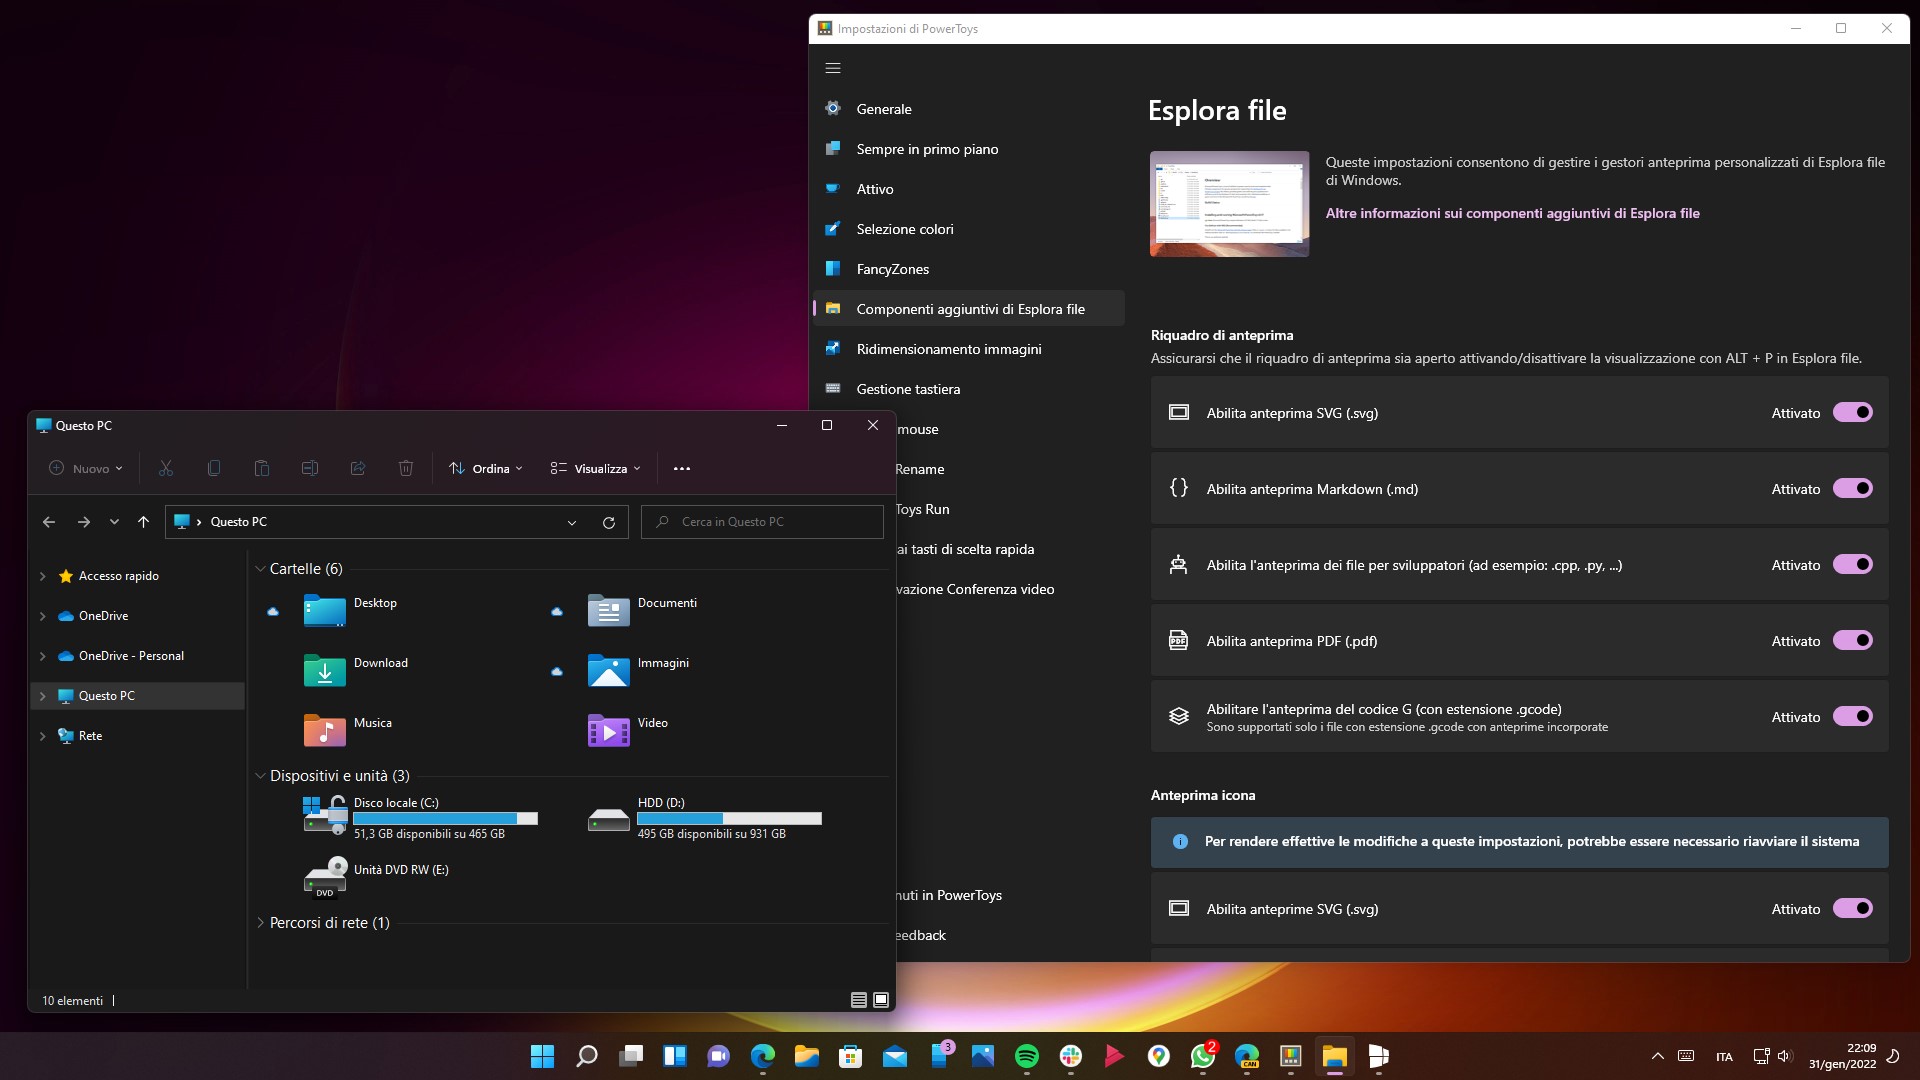Go back in File Explorer
Viewport: 1920px width, 1080px height.
point(49,522)
